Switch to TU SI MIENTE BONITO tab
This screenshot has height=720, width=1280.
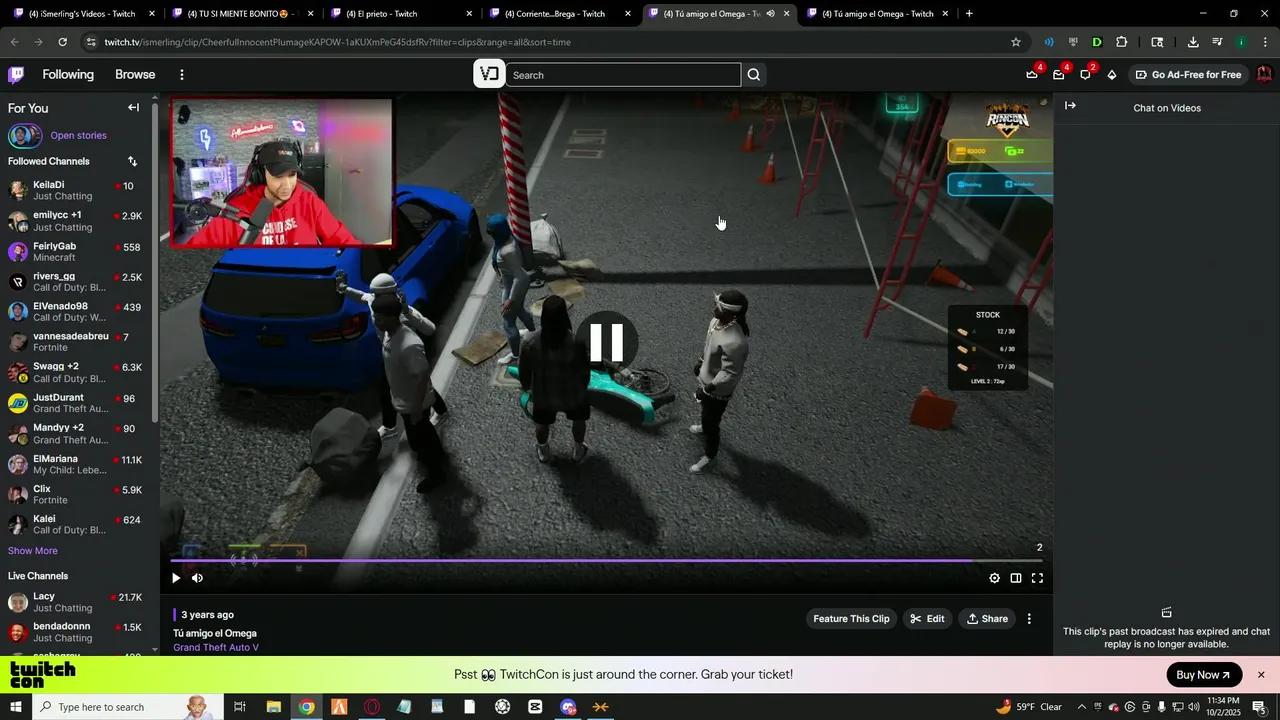tap(241, 14)
